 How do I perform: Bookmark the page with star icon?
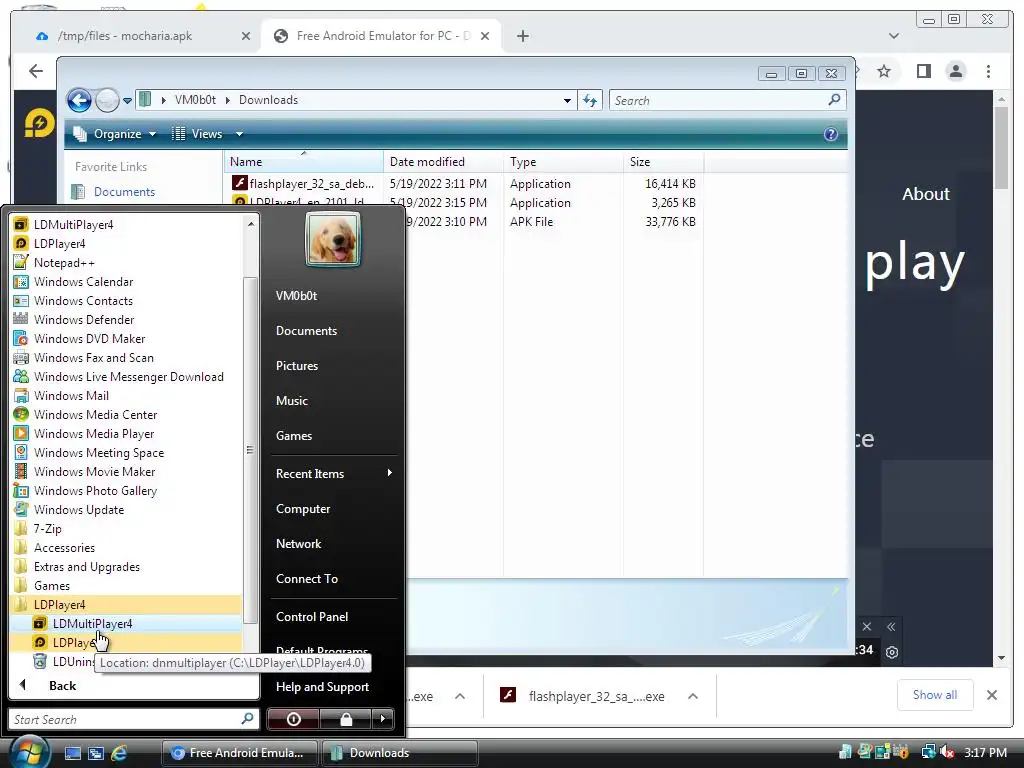pyautogui.click(x=884, y=71)
